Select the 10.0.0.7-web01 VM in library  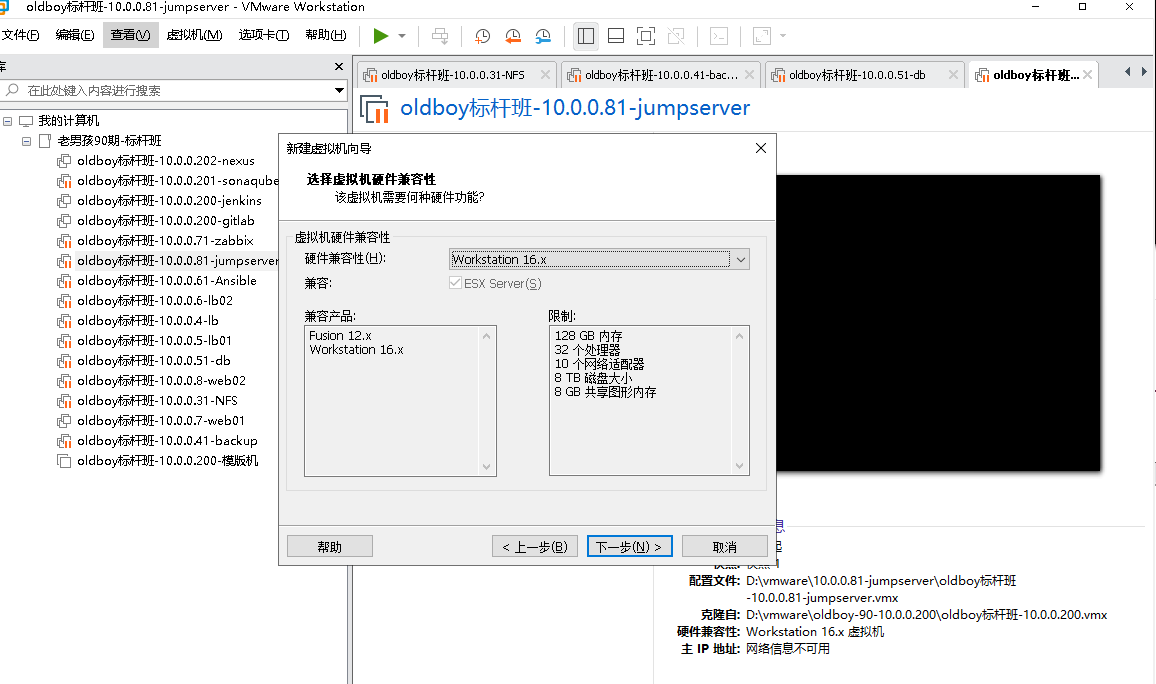[161, 420]
